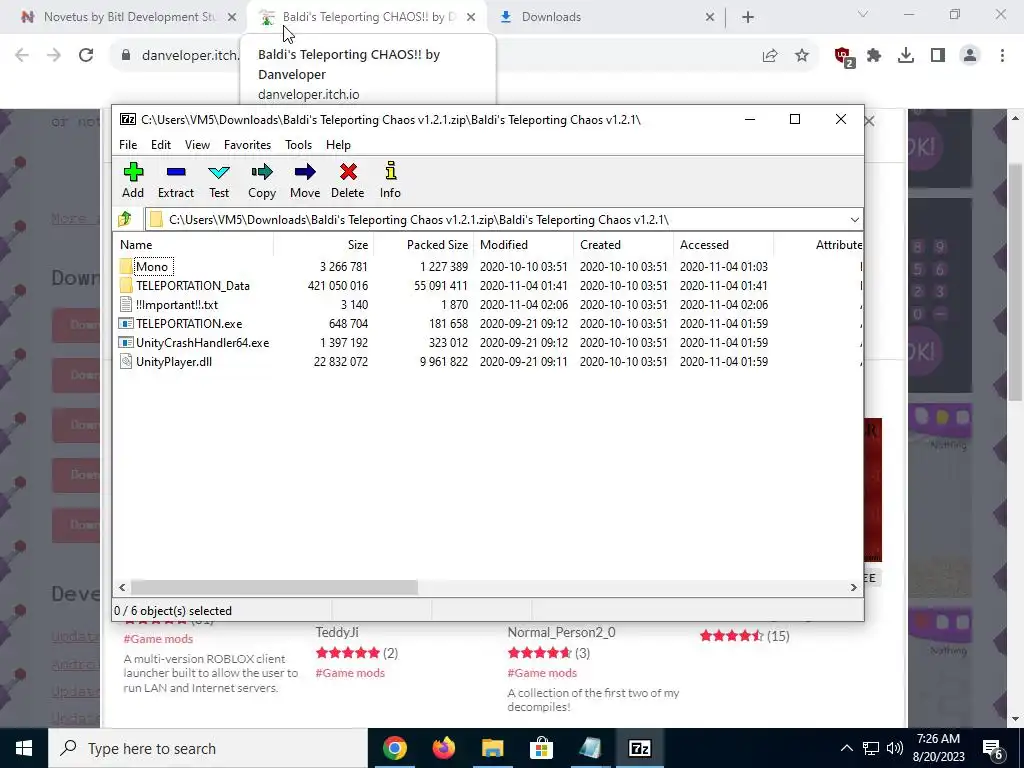
Task: Click the taskbar search box
Action: point(208,748)
